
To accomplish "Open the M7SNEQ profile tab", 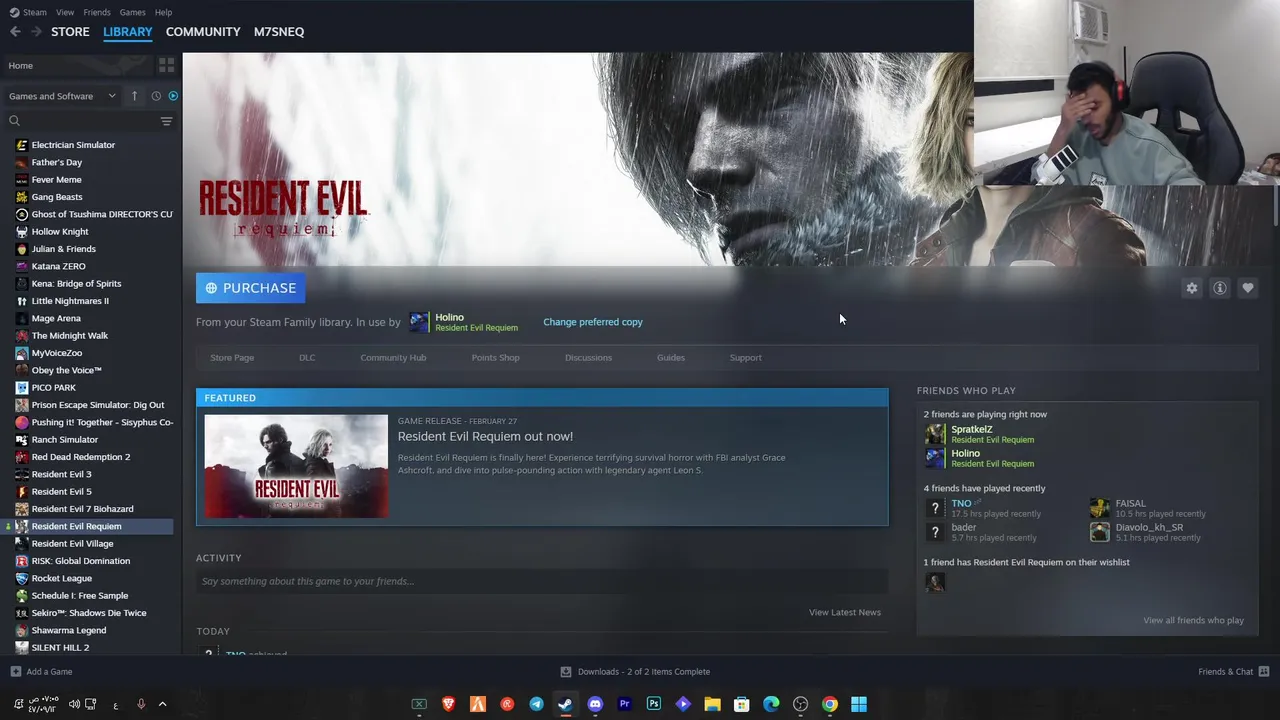I will [x=279, y=32].
